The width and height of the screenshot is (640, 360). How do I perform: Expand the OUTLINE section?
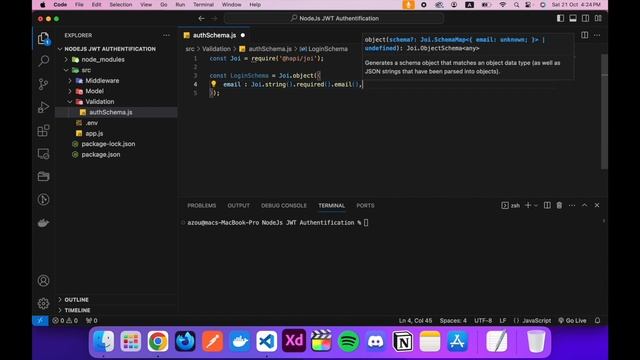pos(76,300)
